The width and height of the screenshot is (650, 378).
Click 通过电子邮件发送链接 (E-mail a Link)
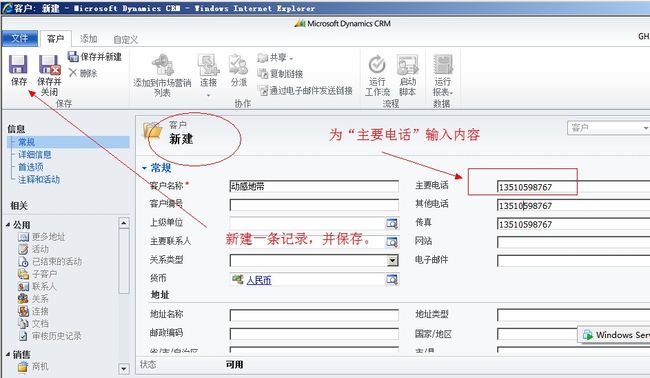tap(305, 90)
